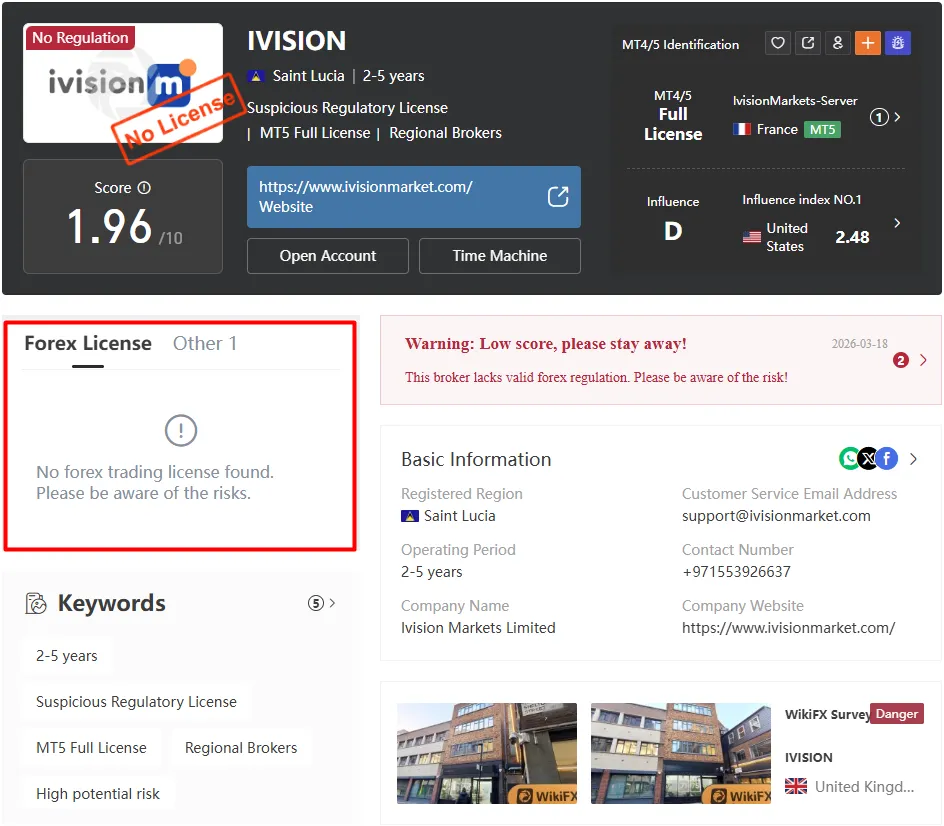
Task: Click the MT5 green tag
Action: tap(822, 129)
